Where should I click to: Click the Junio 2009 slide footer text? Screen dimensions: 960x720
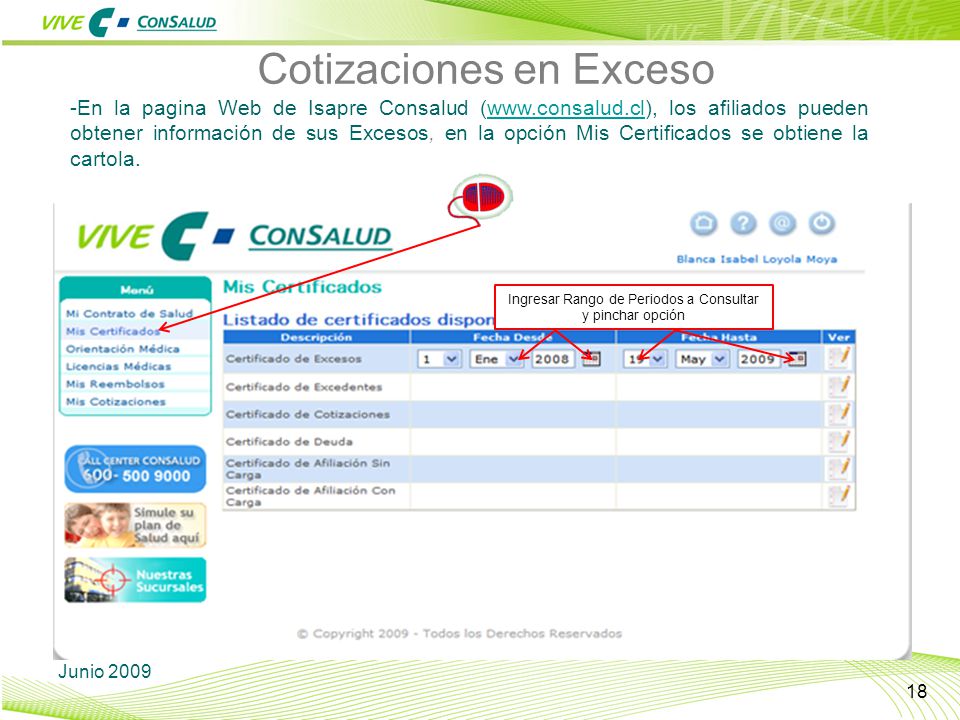pyautogui.click(x=105, y=671)
